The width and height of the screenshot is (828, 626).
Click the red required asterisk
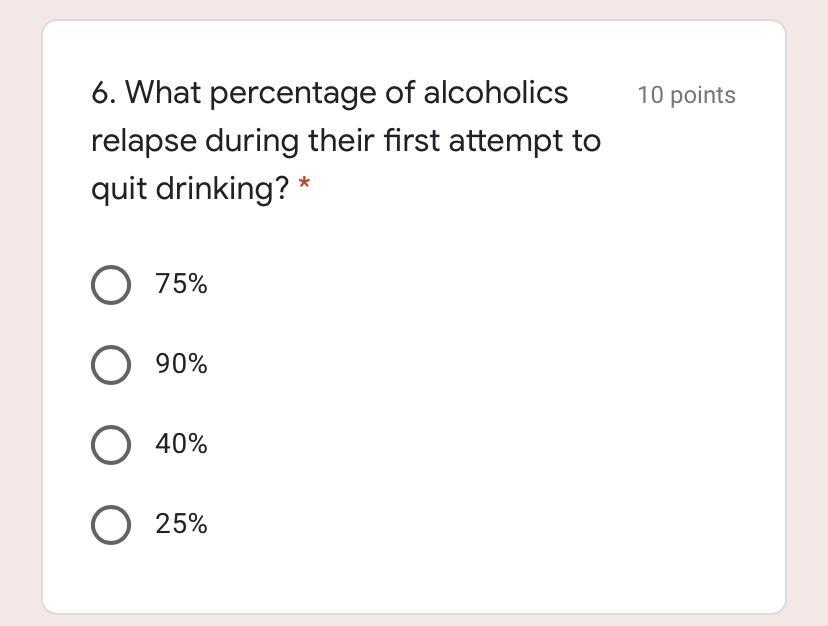pyautogui.click(x=305, y=186)
